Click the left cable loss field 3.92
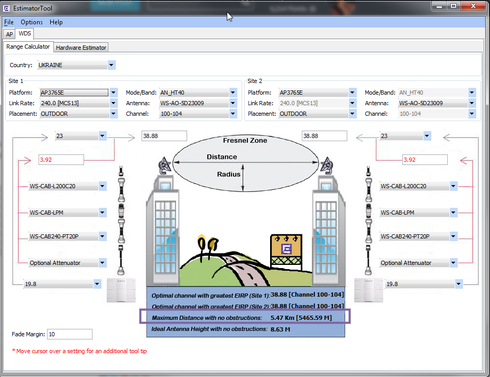The width and height of the screenshot is (490, 377). coord(61,160)
